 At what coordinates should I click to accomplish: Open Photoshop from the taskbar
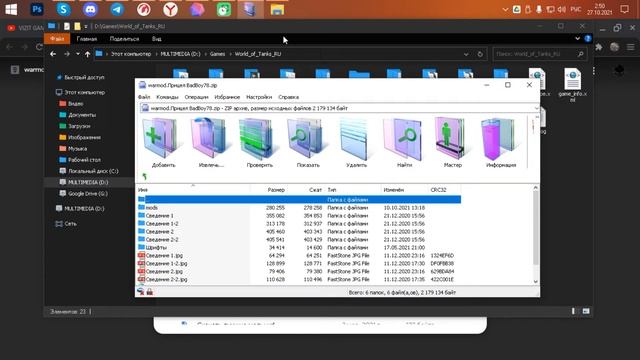pyautogui.click(x=37, y=9)
